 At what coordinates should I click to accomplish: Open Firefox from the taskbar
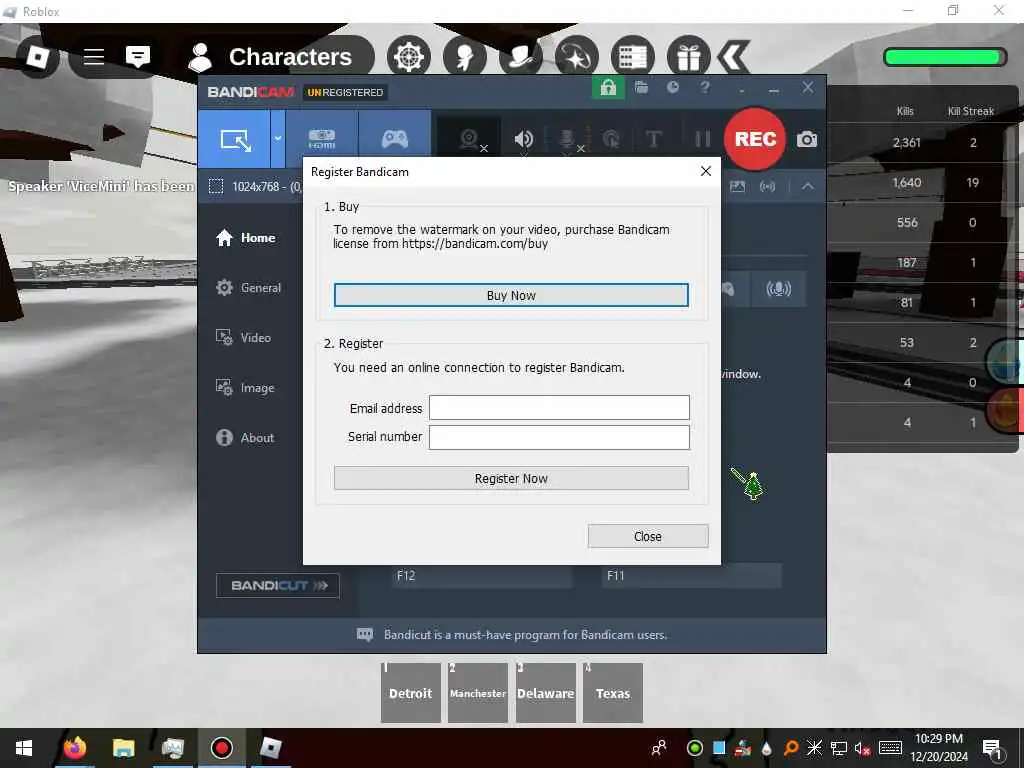pos(75,748)
